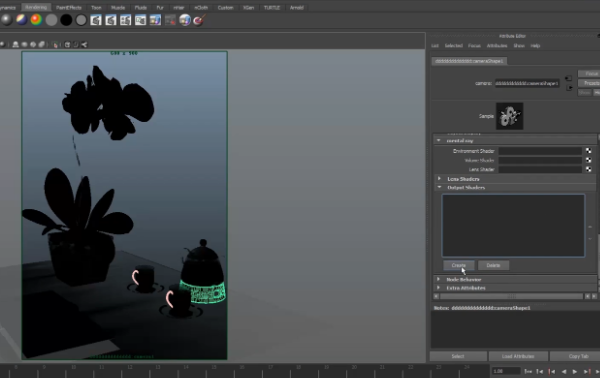This screenshot has height=378, width=600.
Task: Click the Attribute Editor horizontal scrollbar handle
Action: (512, 296)
